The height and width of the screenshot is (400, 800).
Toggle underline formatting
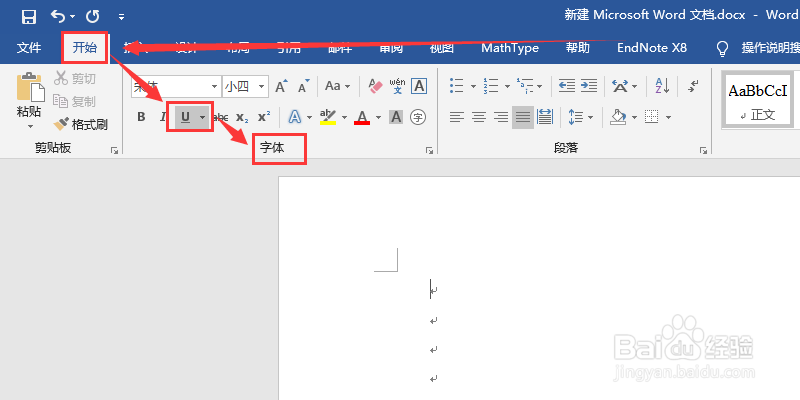(x=185, y=117)
